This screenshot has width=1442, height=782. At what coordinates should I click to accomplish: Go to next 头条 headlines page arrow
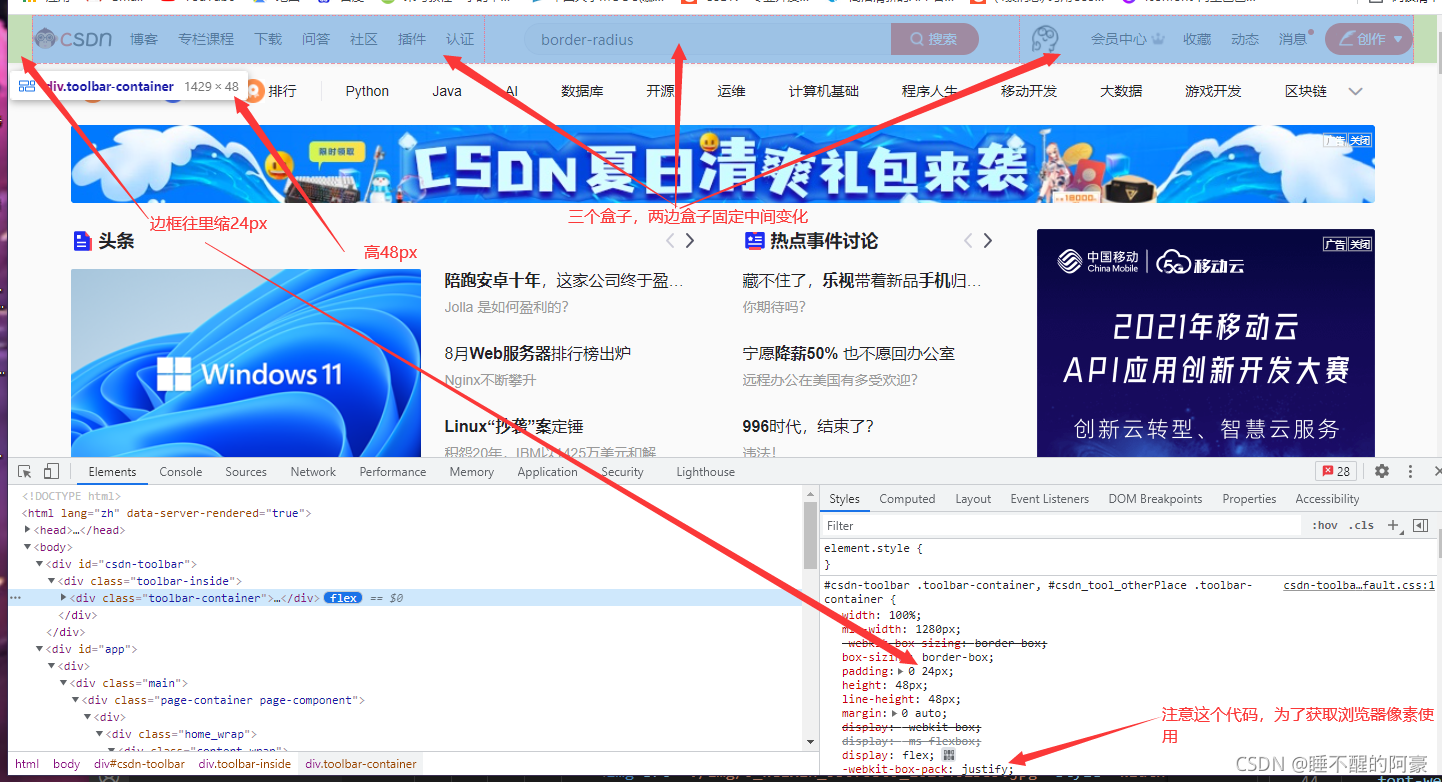[x=689, y=241]
